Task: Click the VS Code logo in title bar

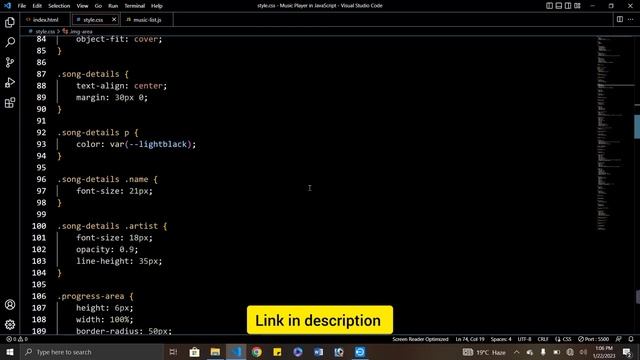Action: pyautogui.click(x=7, y=6)
